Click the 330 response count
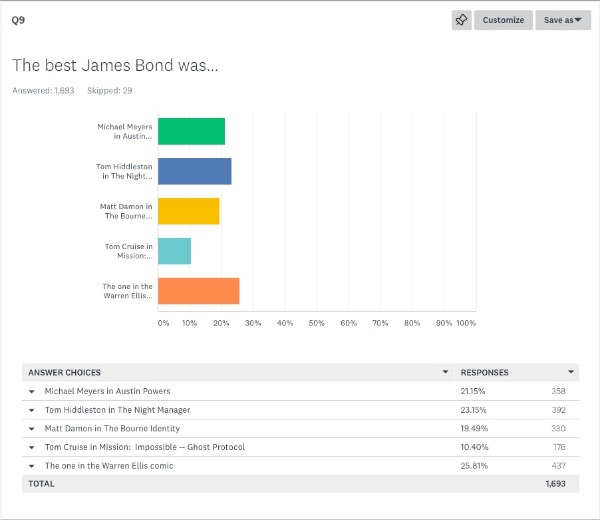 click(x=558, y=428)
